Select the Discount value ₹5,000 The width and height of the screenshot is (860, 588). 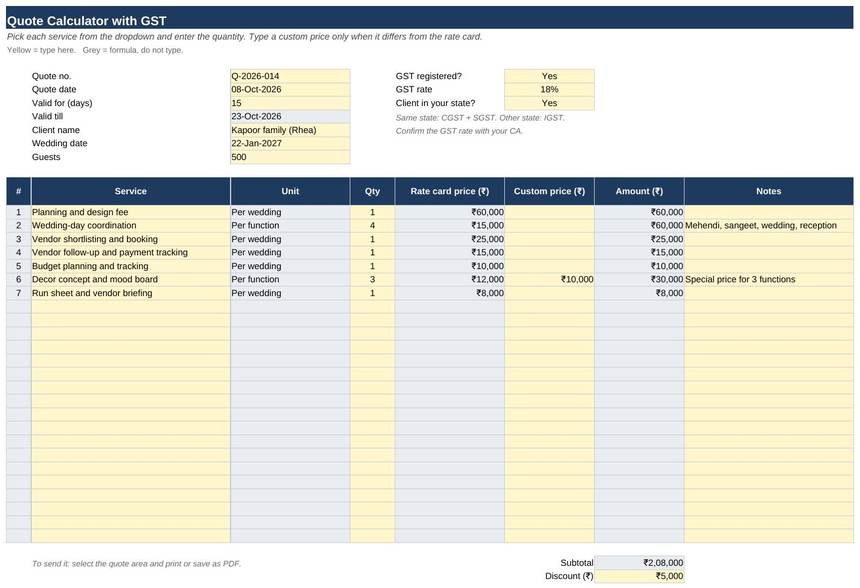click(640, 576)
